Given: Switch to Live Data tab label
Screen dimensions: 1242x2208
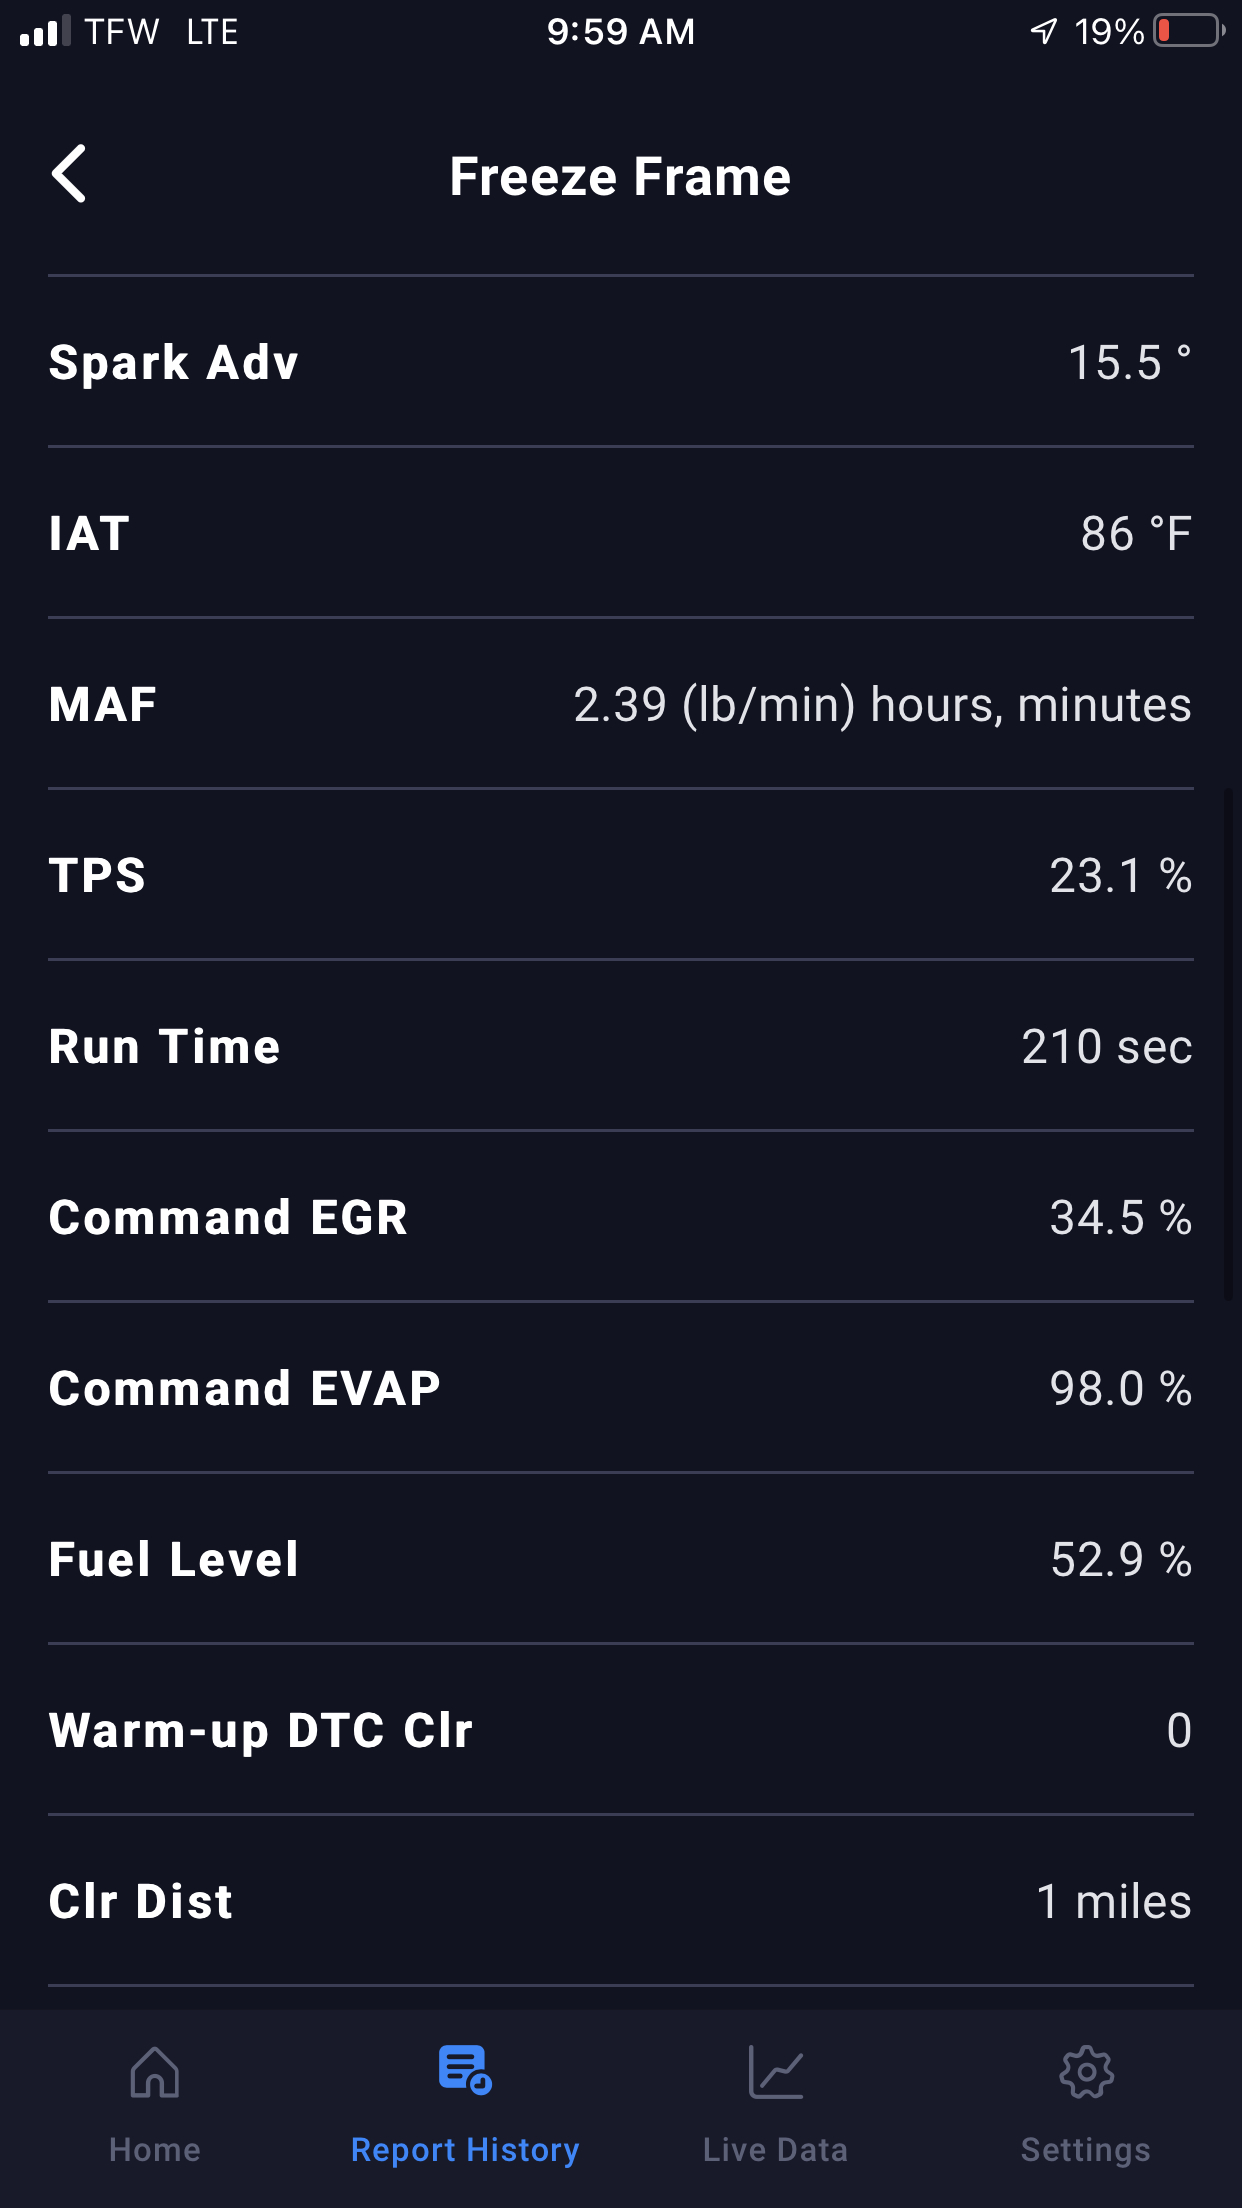Looking at the screenshot, I should click(775, 2150).
